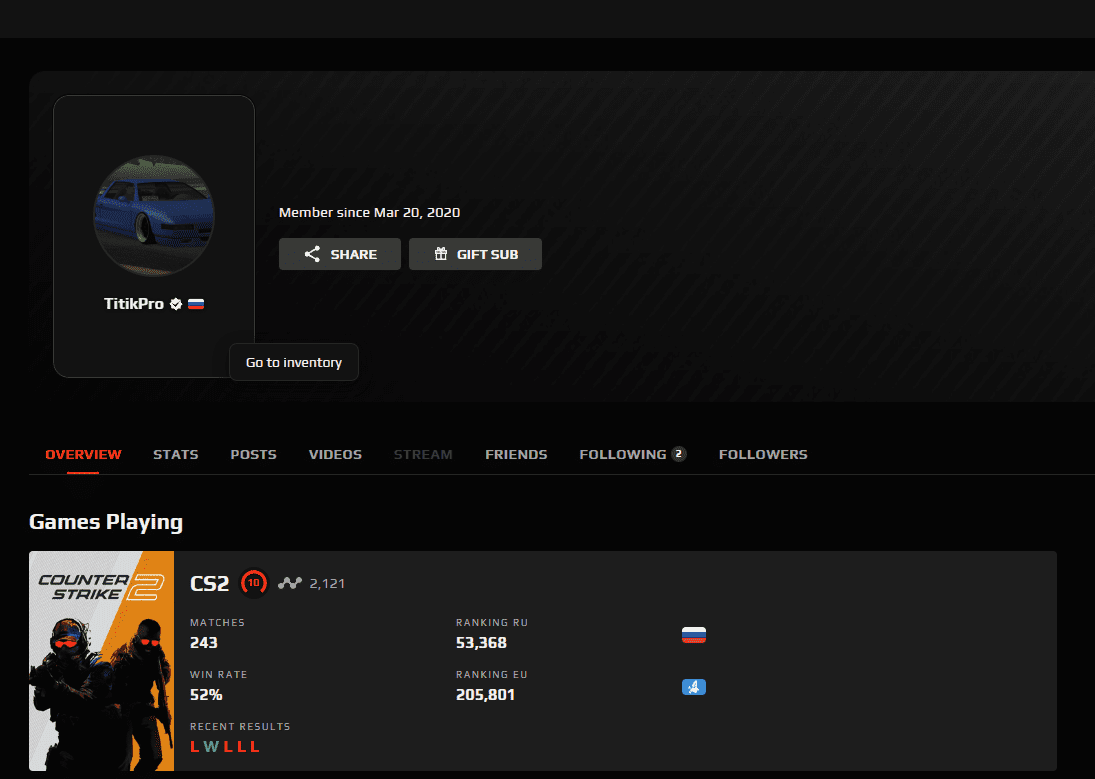1095x779 pixels.
Task: Click Go to inventory
Action: [x=294, y=362]
